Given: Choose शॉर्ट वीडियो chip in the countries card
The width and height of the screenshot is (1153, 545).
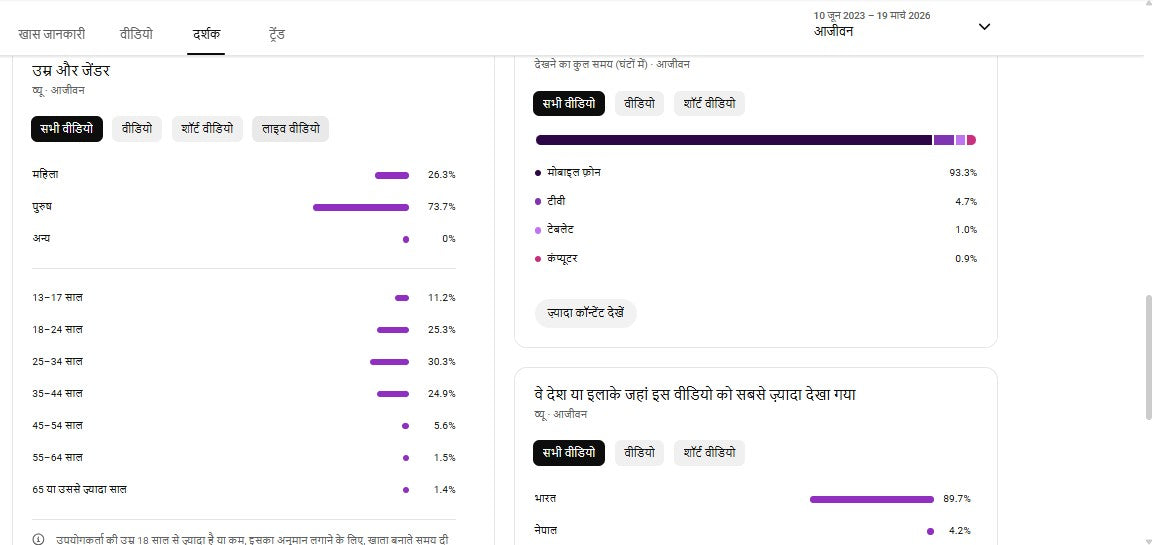Looking at the screenshot, I should pyautogui.click(x=709, y=453).
